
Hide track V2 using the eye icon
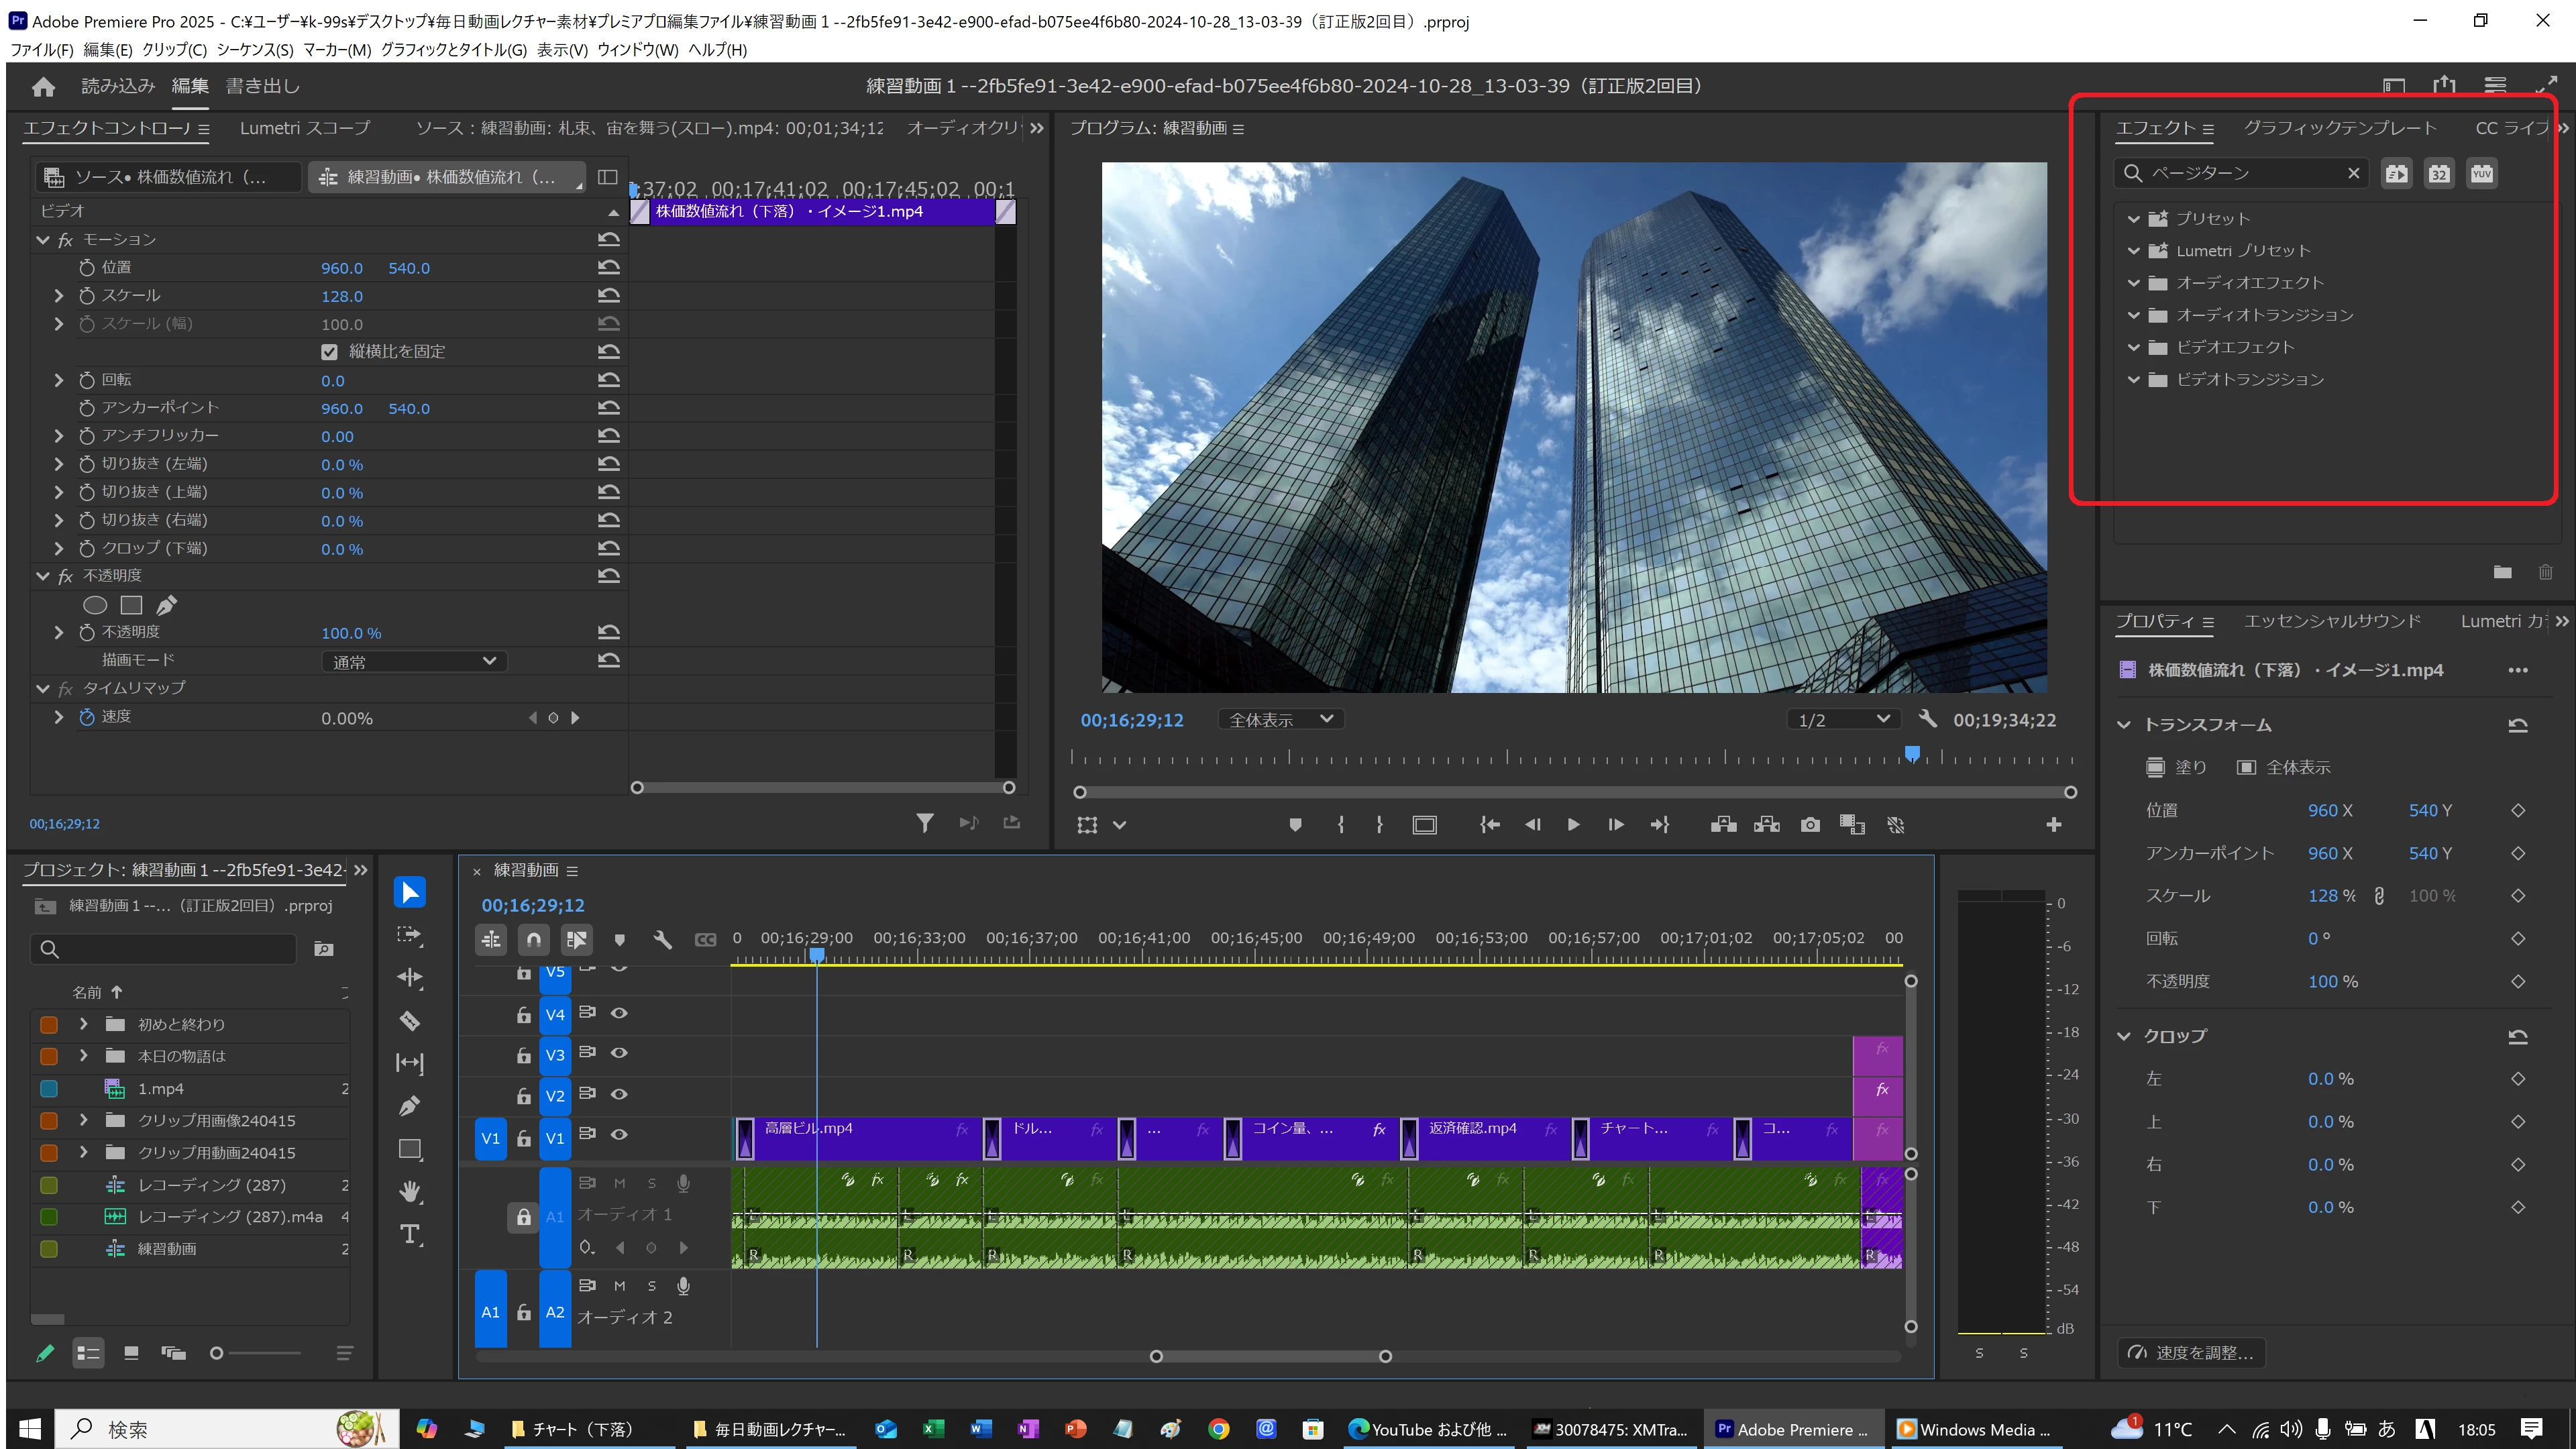tap(619, 1094)
